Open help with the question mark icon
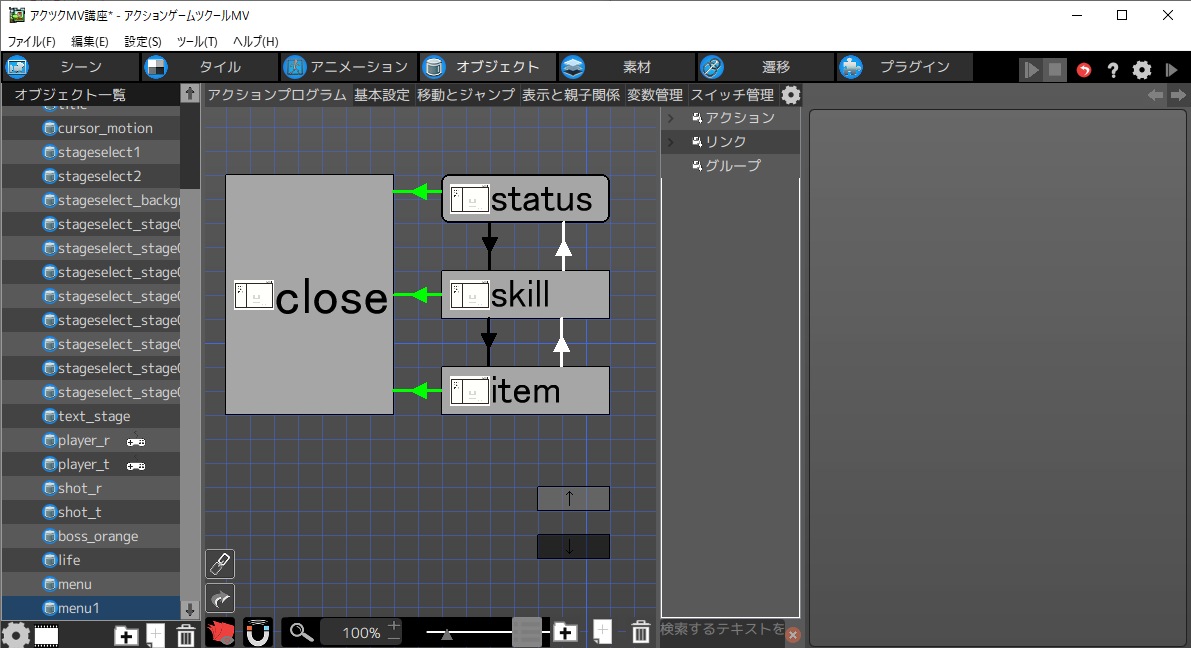1191x648 pixels. tap(1112, 69)
